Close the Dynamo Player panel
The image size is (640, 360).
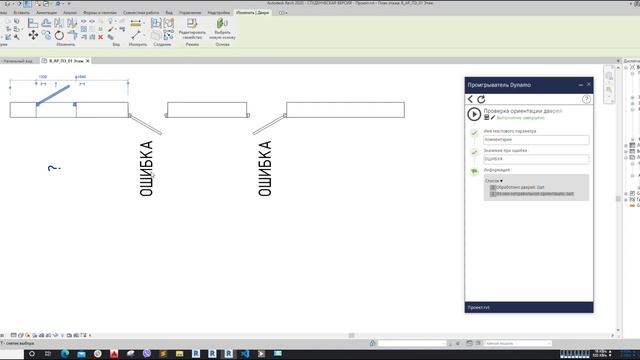(x=589, y=84)
